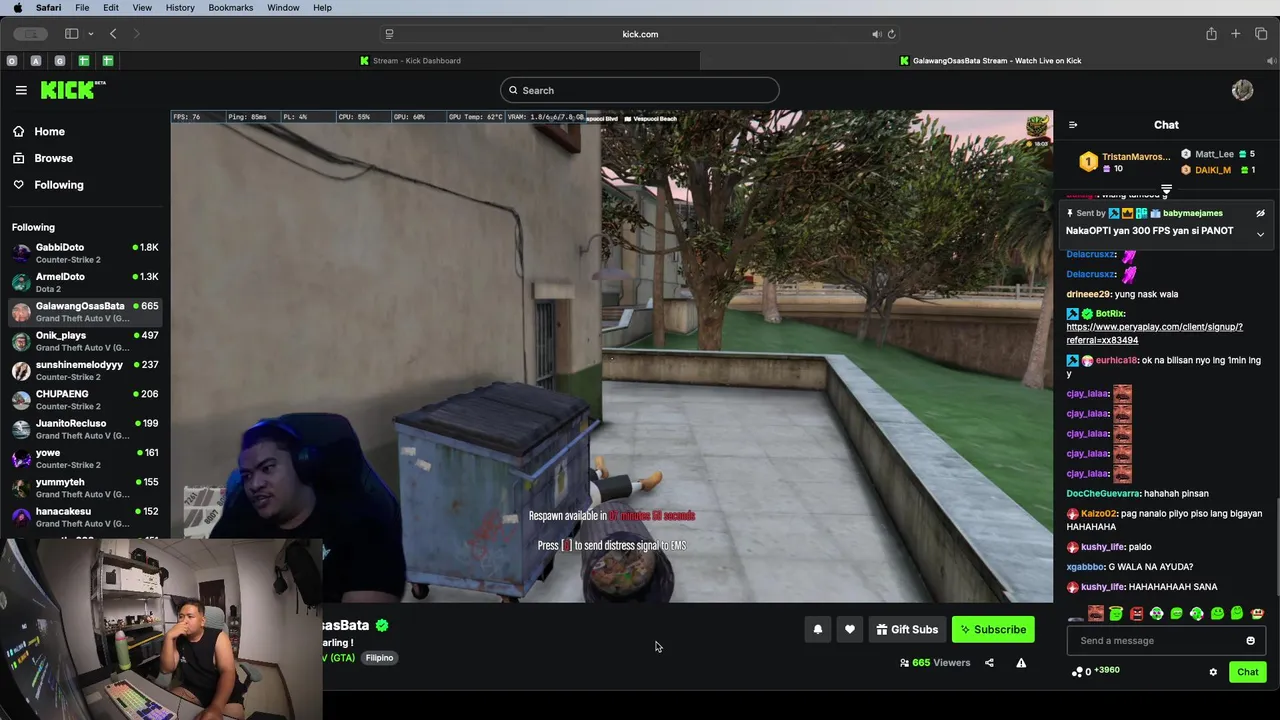This screenshot has width=1280, height=720.
Task: Toggle the Safari sidebar
Action: click(x=71, y=34)
